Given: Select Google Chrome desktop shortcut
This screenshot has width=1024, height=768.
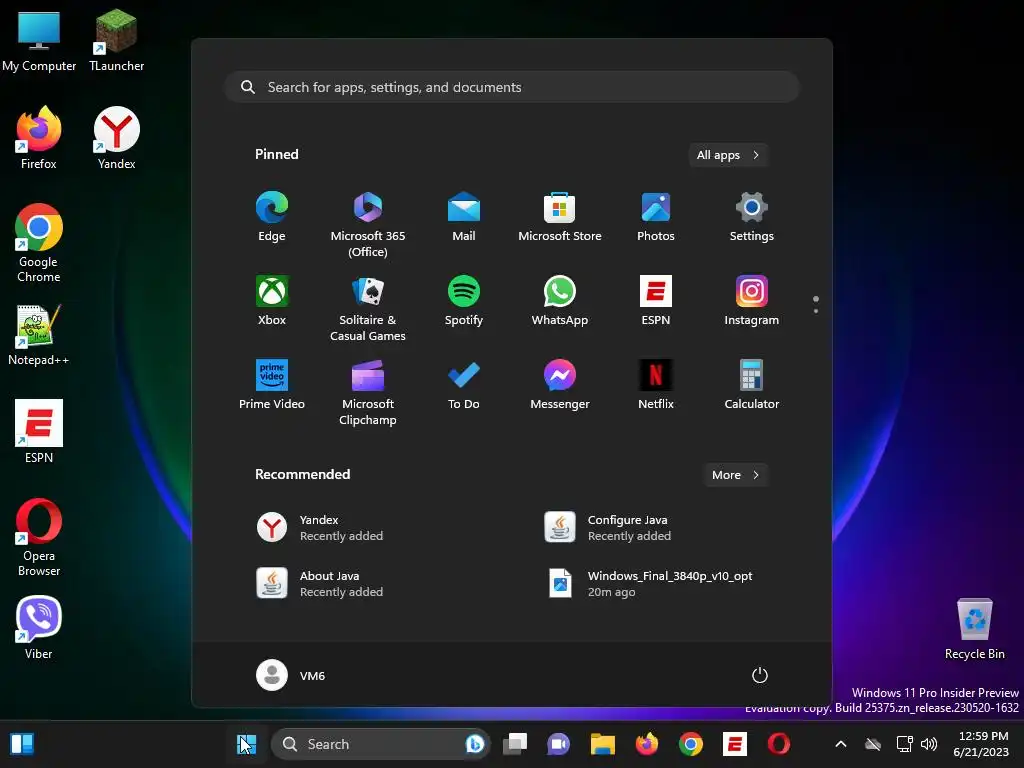Looking at the screenshot, I should pos(39,243).
